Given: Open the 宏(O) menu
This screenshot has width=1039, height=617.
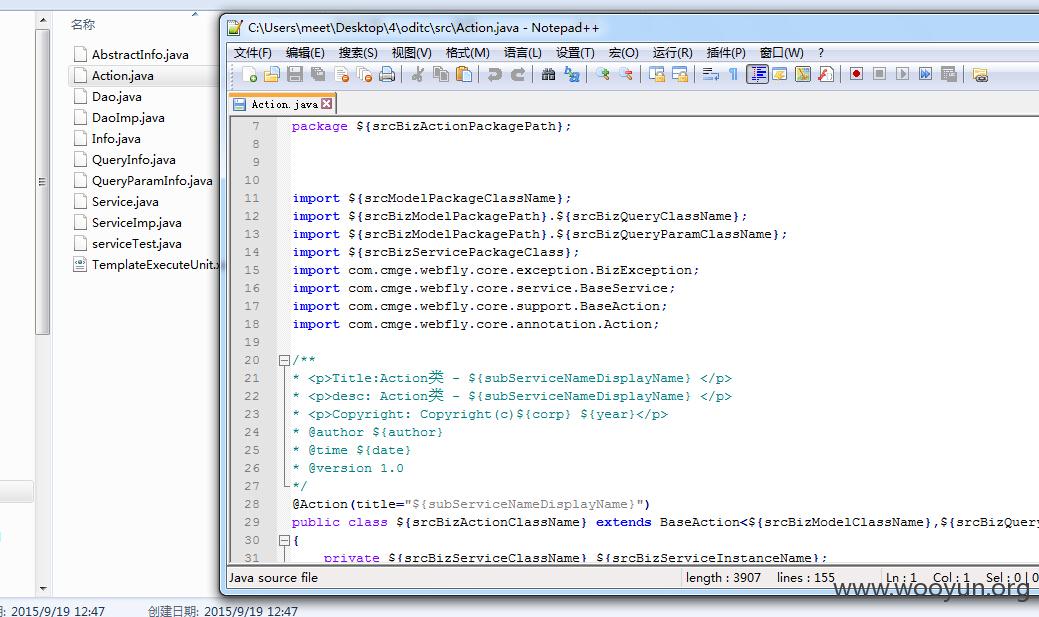Looking at the screenshot, I should pyautogui.click(x=624, y=52).
